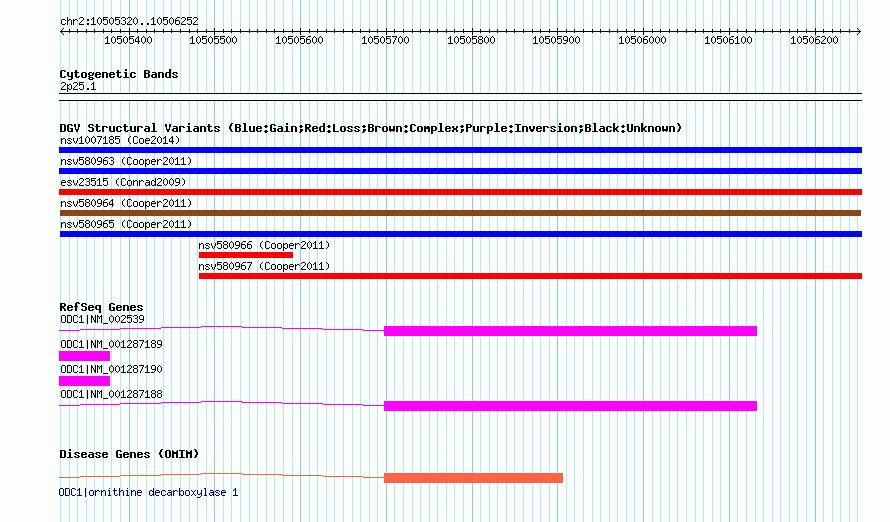Click the blue bar under nsv580963
The image size is (890, 522).
pyautogui.click(x=460, y=171)
